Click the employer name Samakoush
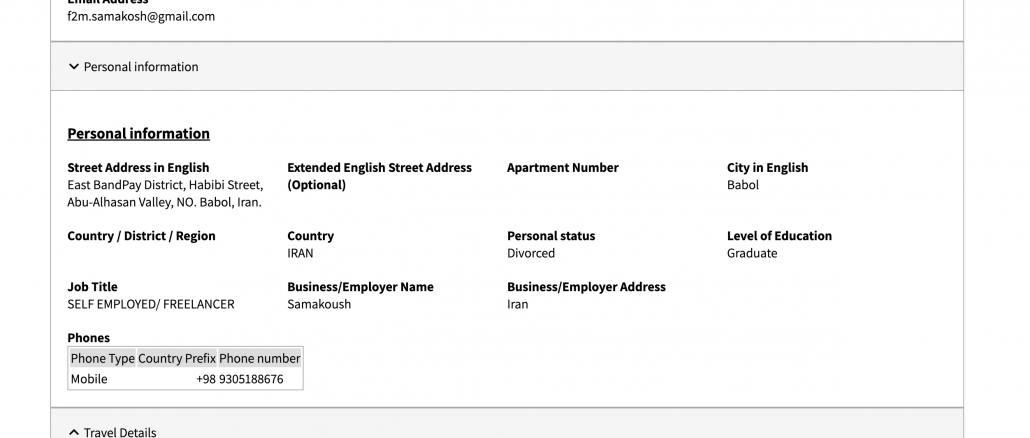This screenshot has height=438, width=1030. click(x=319, y=304)
